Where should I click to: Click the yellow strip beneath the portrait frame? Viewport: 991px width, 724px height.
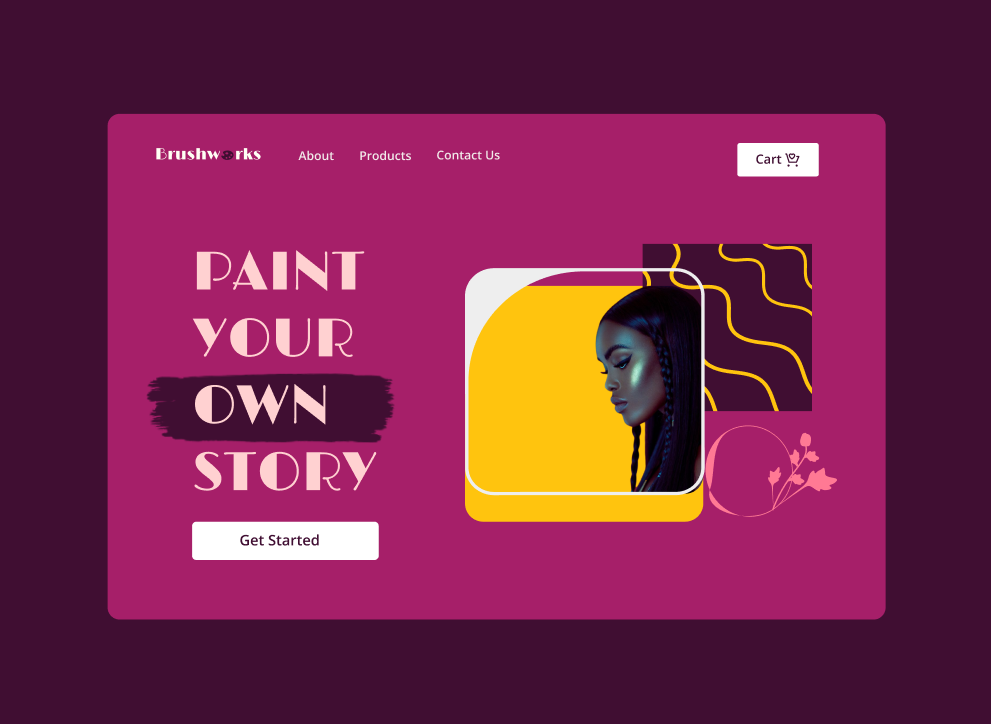pos(583,508)
